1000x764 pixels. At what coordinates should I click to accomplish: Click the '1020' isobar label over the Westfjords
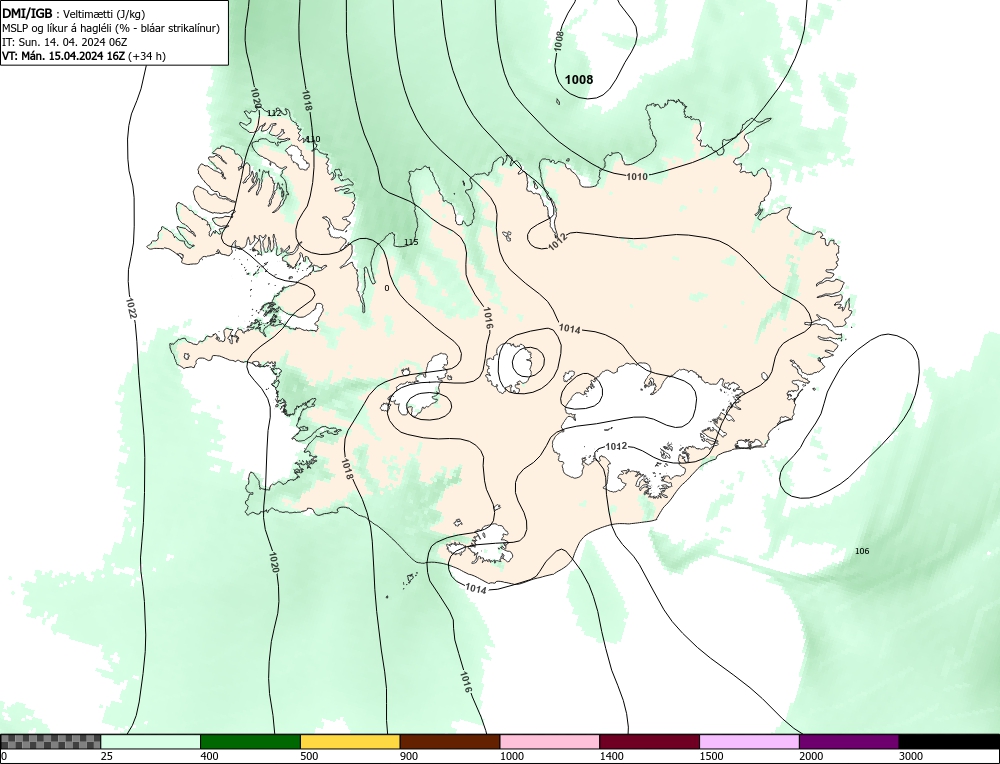click(255, 99)
